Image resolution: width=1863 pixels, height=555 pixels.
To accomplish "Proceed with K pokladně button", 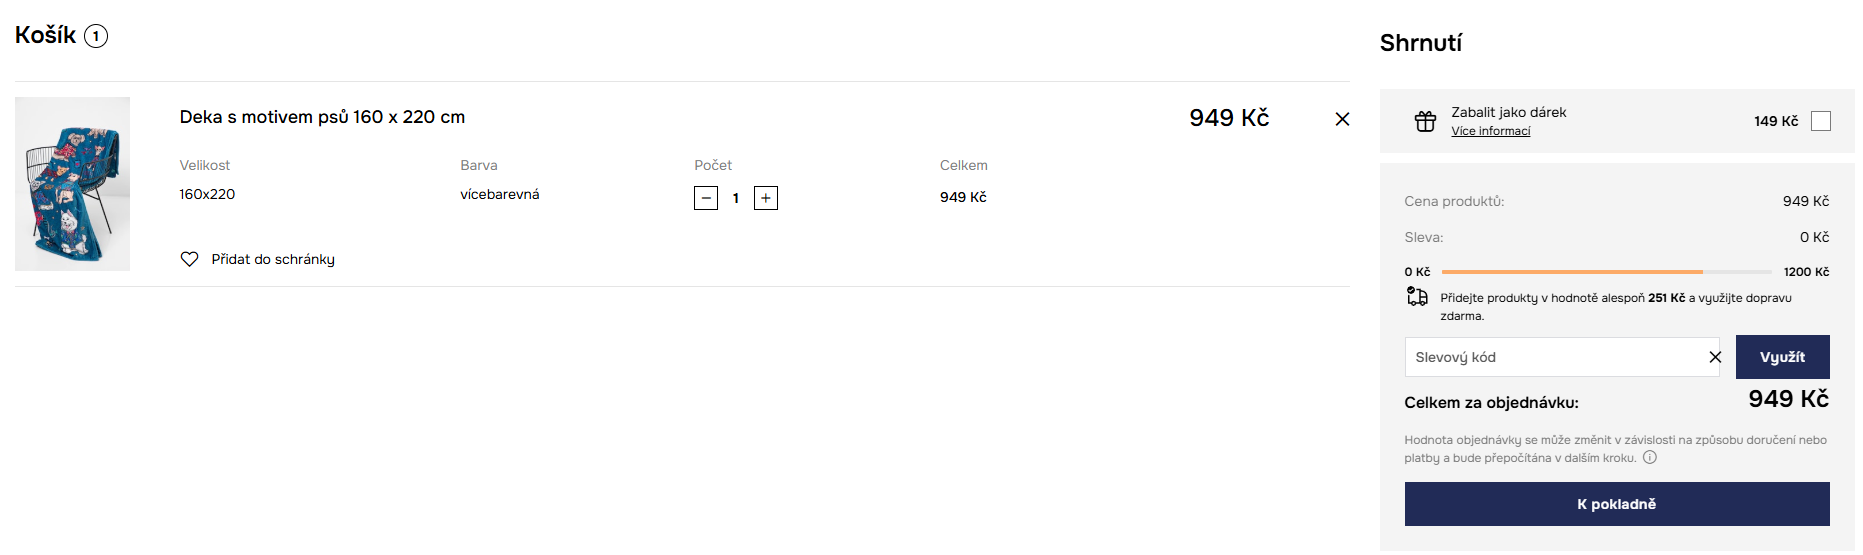I will (1617, 504).
